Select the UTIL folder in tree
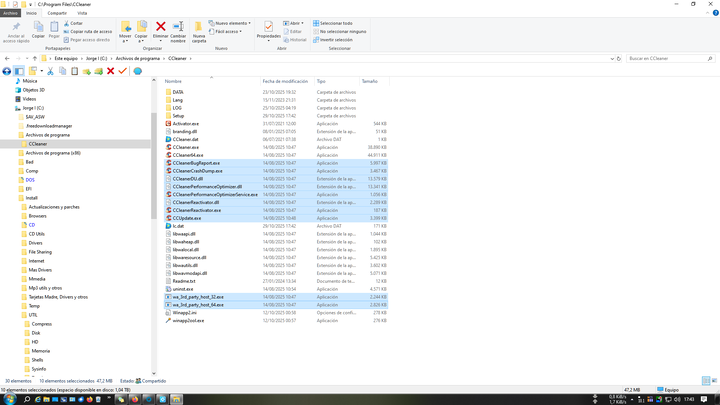This screenshot has width=720, height=405. [33, 315]
